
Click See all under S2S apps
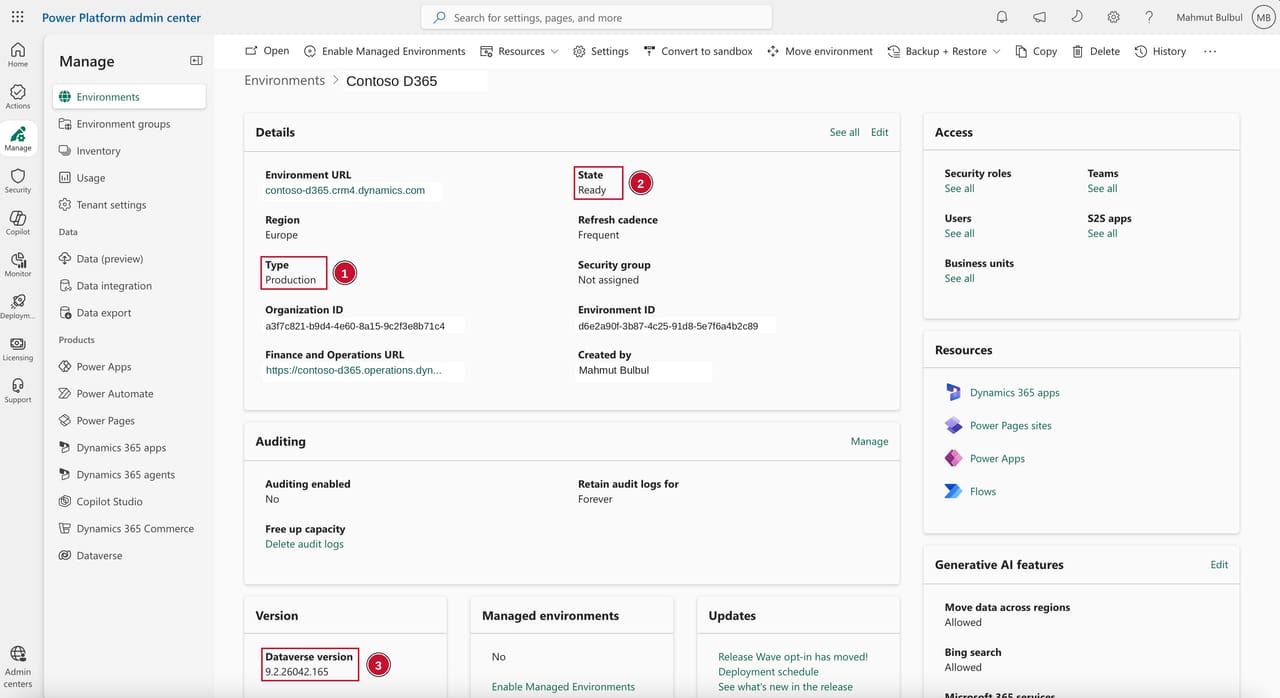pyautogui.click(x=1102, y=233)
